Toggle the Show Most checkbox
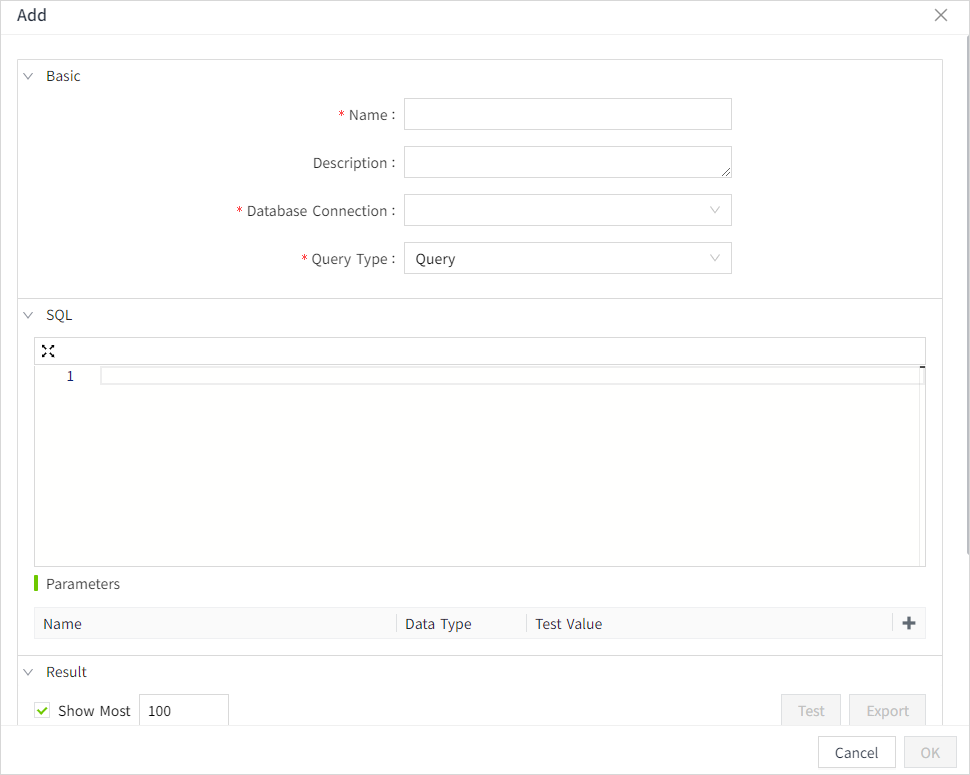This screenshot has height=775, width=970. (x=42, y=711)
